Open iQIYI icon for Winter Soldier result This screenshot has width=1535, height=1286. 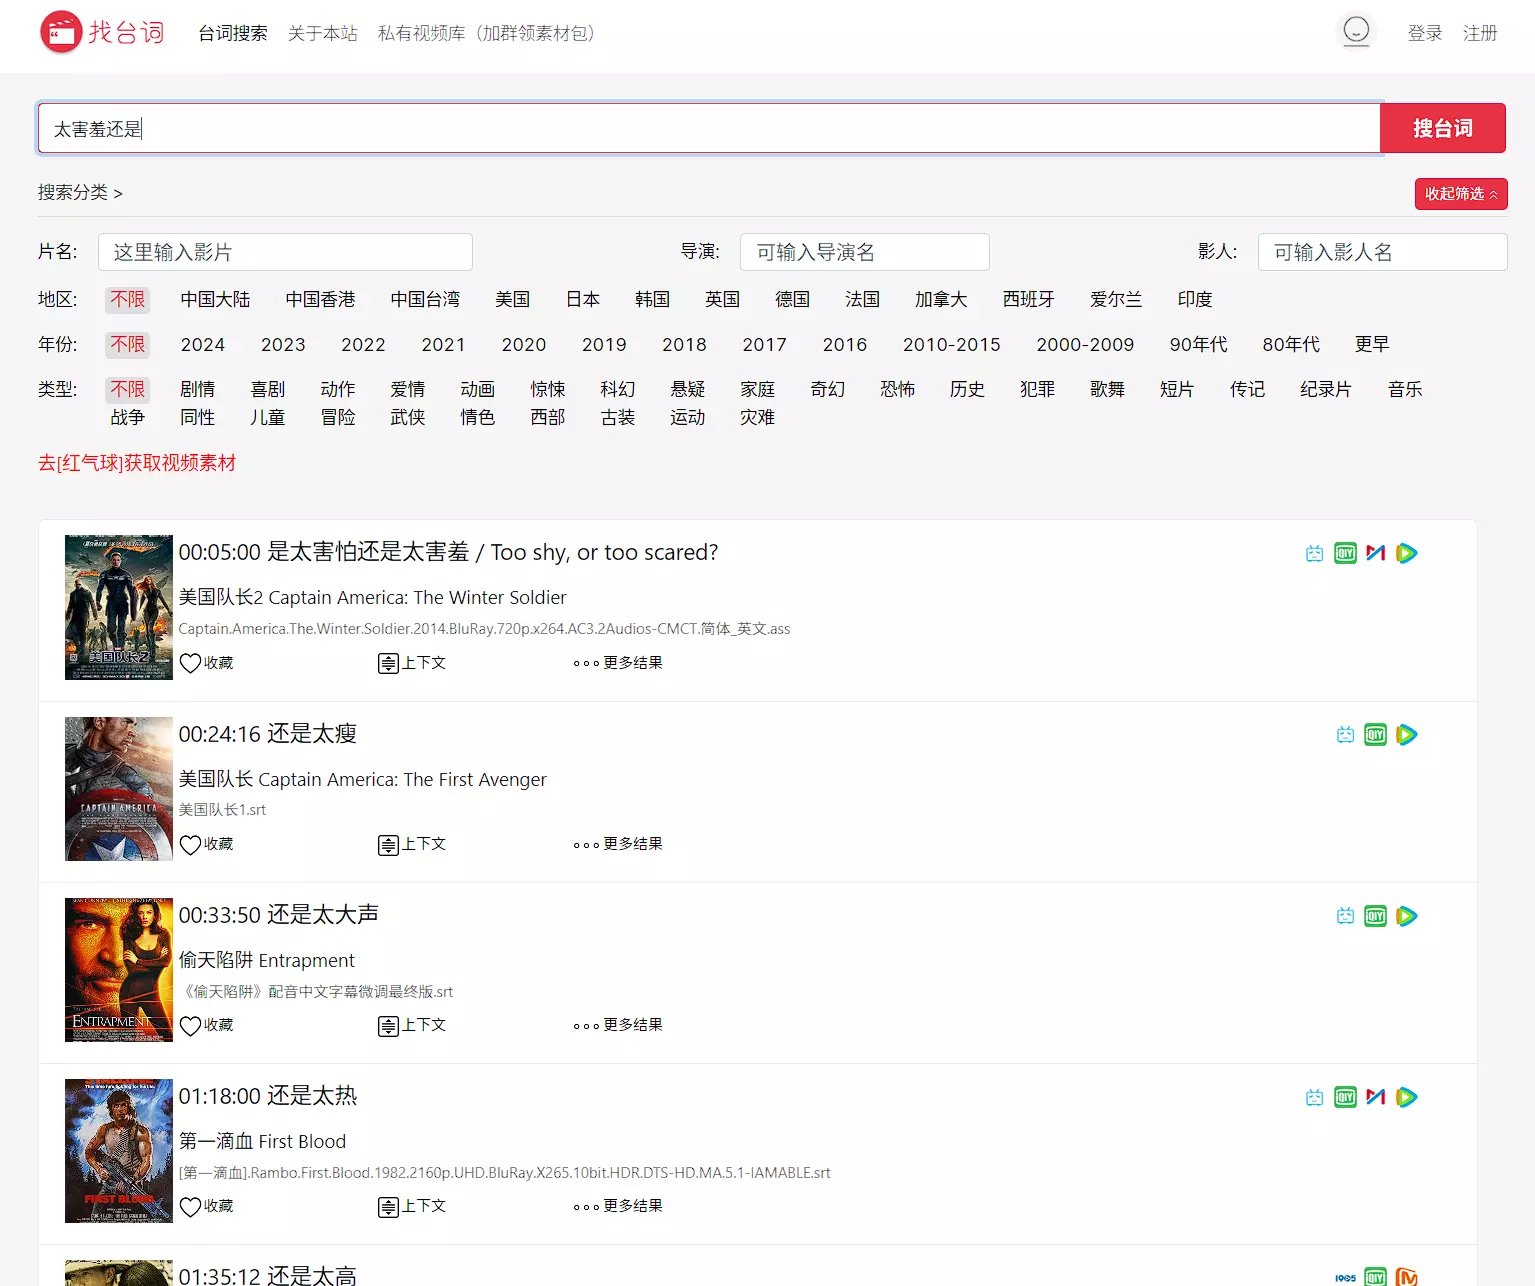1345,553
